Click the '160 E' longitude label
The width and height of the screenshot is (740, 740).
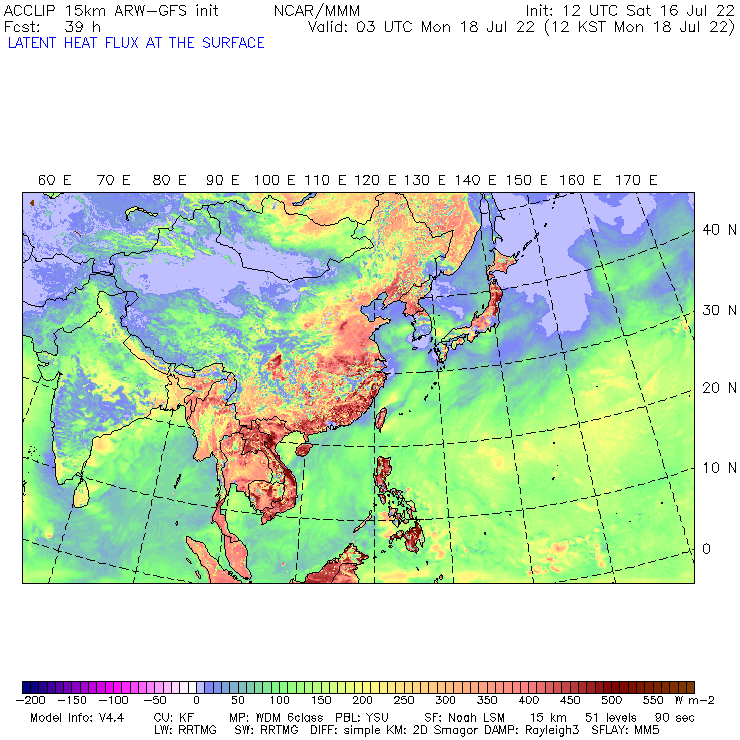pyautogui.click(x=580, y=180)
